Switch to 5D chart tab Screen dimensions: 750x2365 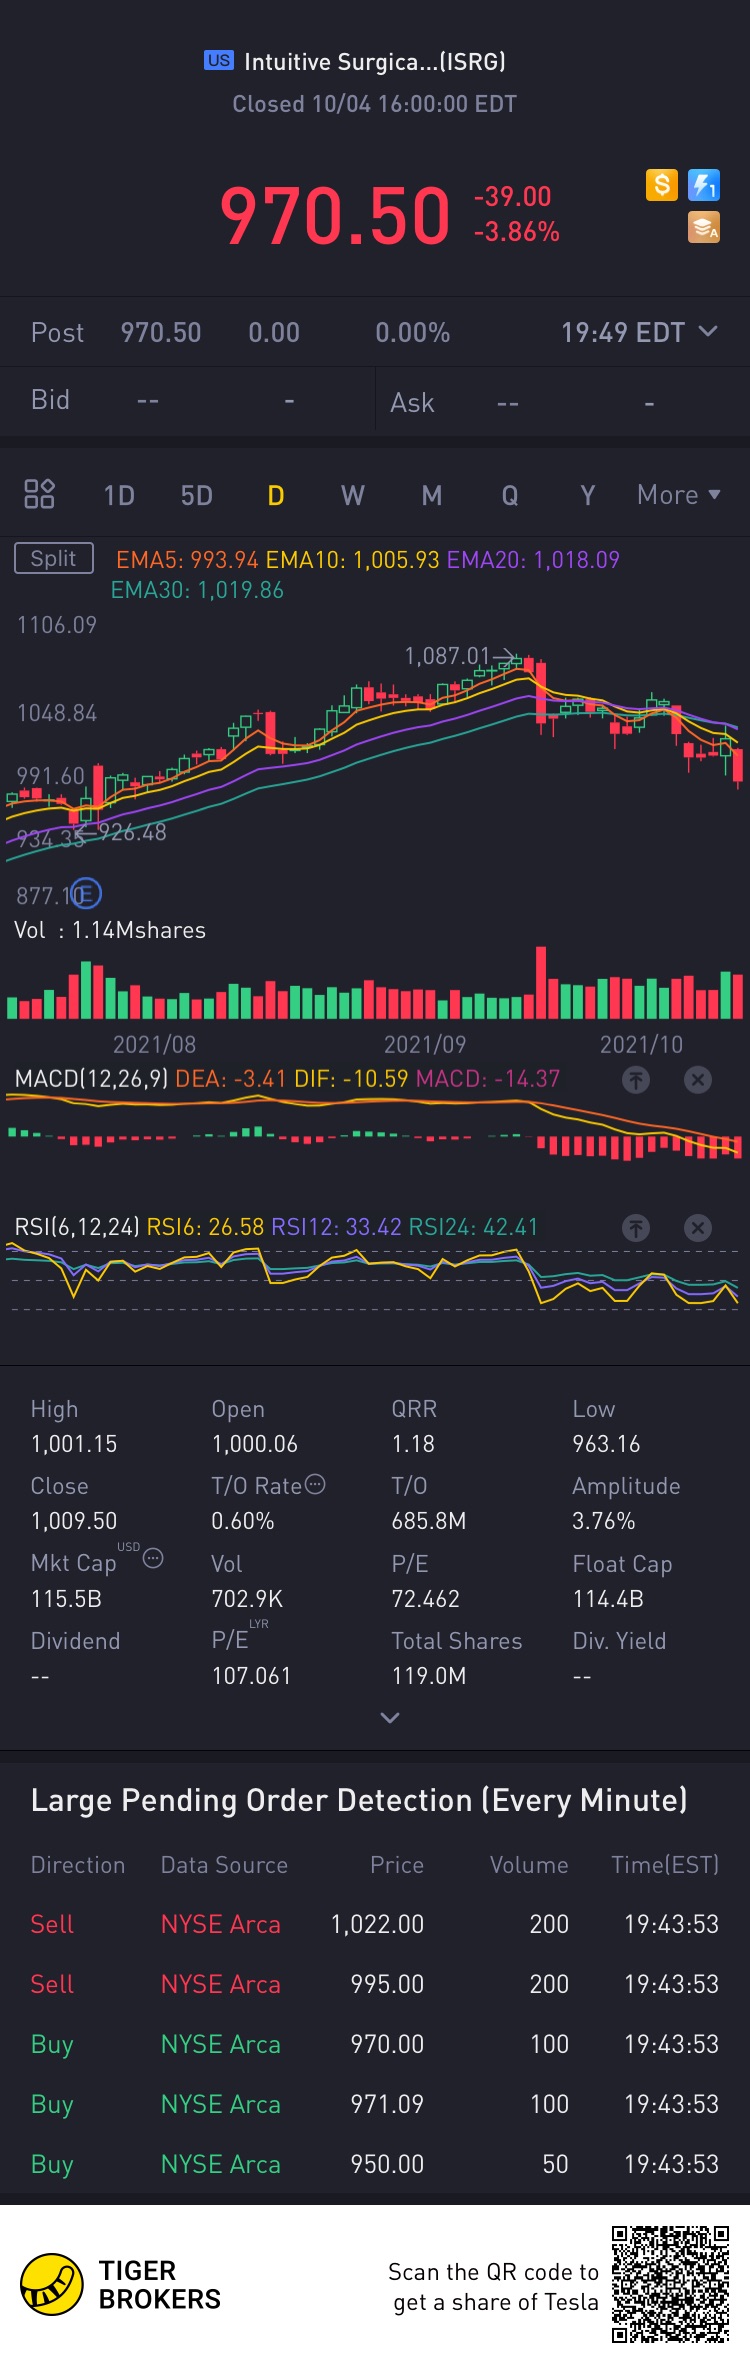tap(197, 496)
